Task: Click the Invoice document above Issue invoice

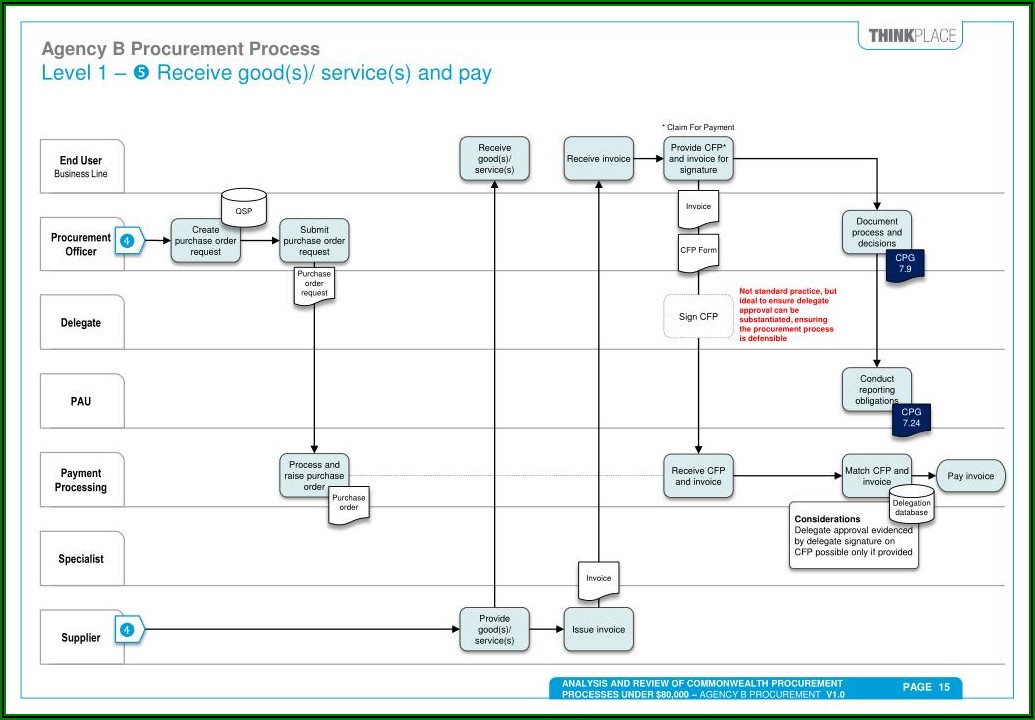Action: tap(598, 580)
